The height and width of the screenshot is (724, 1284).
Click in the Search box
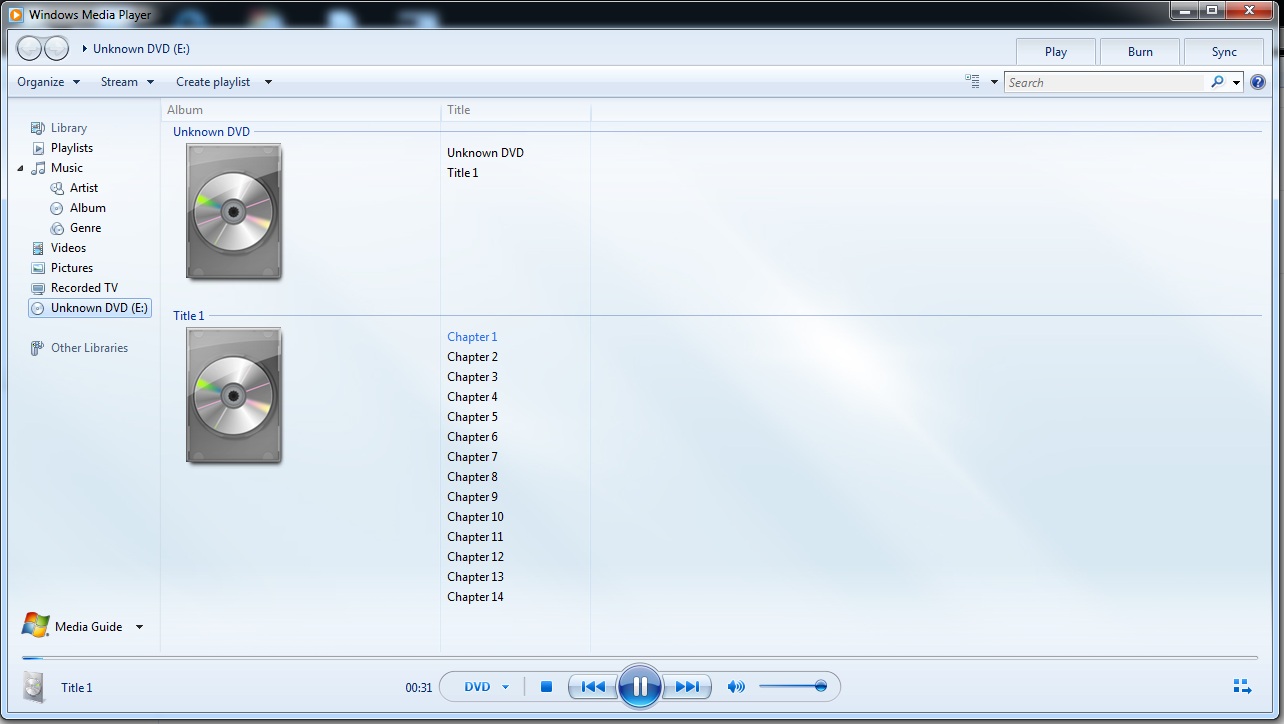click(1106, 82)
